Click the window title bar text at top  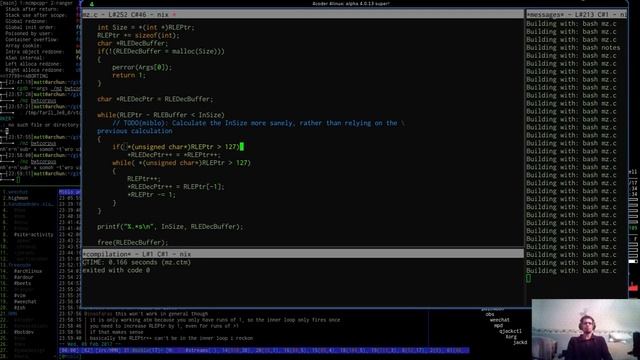point(351,3)
